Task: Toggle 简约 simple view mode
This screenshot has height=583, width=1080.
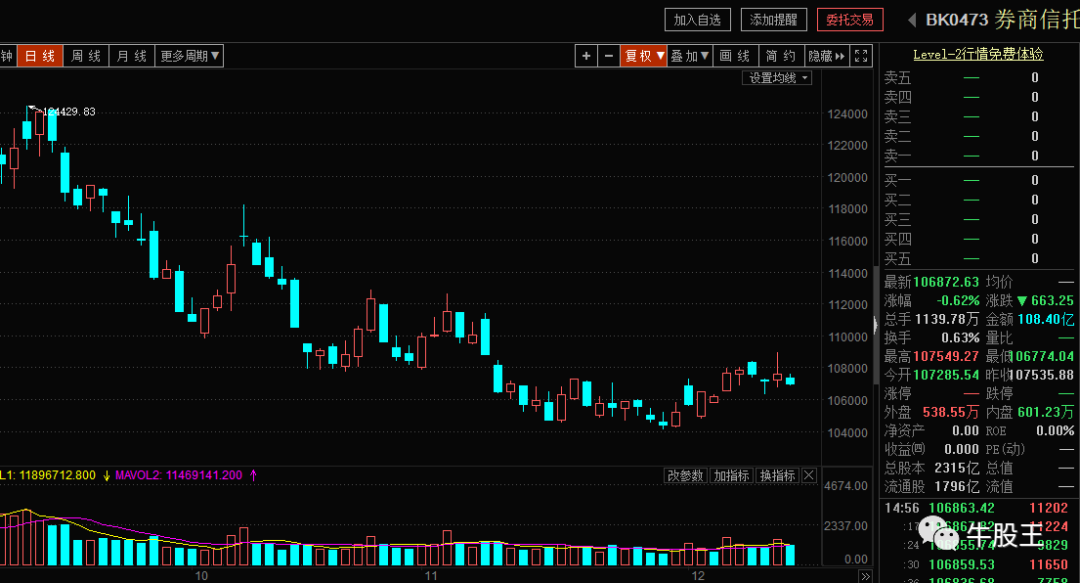Action: click(781, 56)
